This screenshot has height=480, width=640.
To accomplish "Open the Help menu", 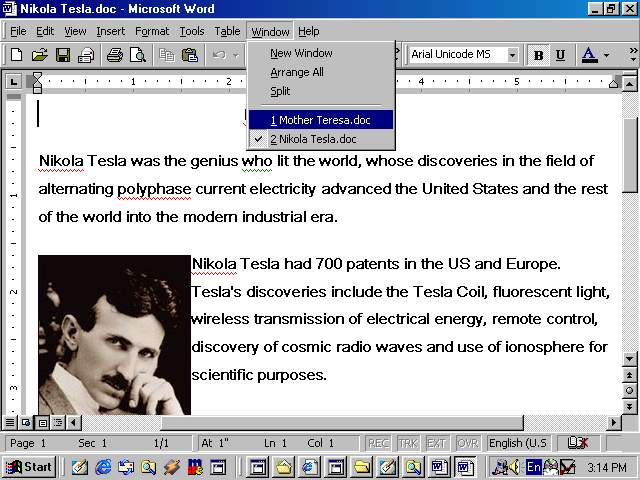I will tap(309, 31).
